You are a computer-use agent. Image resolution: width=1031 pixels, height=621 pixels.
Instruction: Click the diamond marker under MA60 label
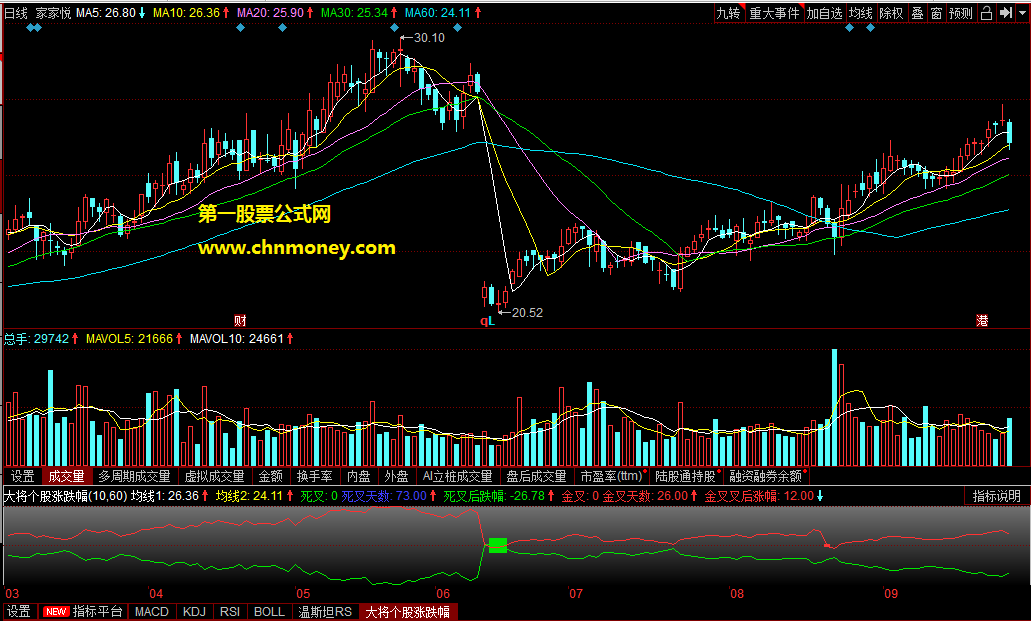click(x=458, y=28)
